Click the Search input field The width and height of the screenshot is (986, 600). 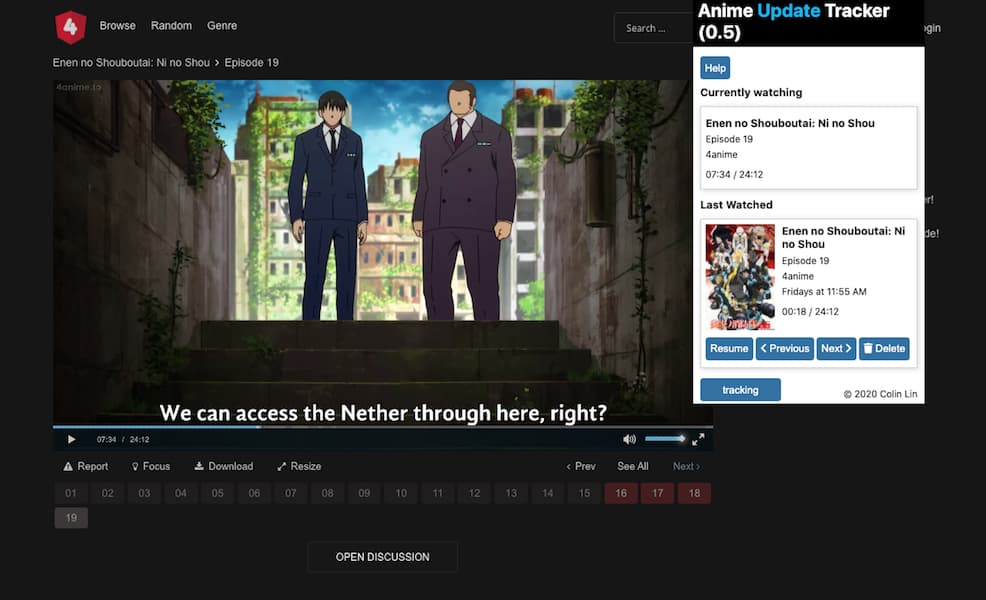coord(653,28)
